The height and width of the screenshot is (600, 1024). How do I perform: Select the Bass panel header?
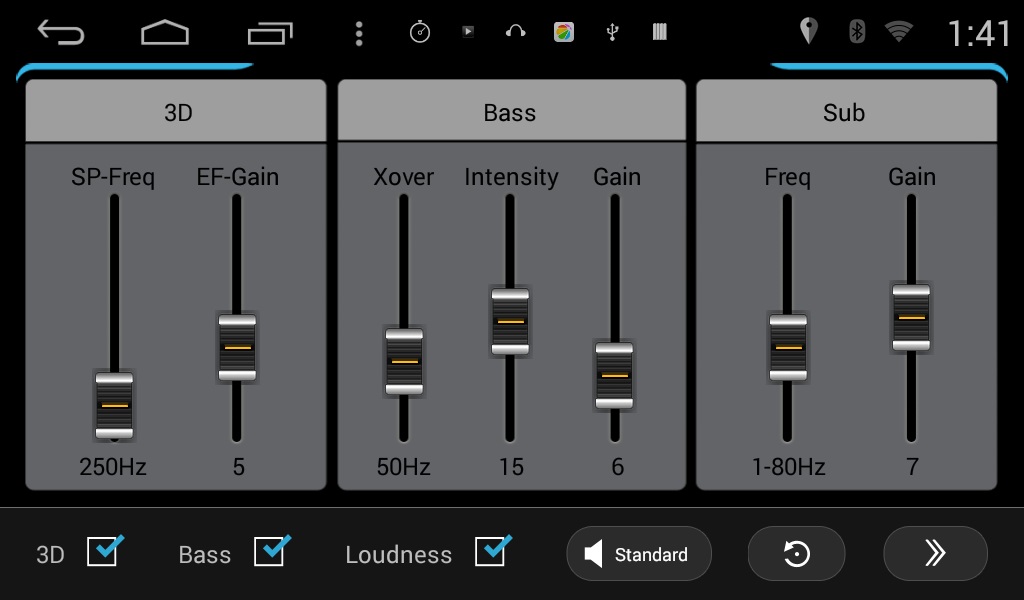click(x=511, y=112)
